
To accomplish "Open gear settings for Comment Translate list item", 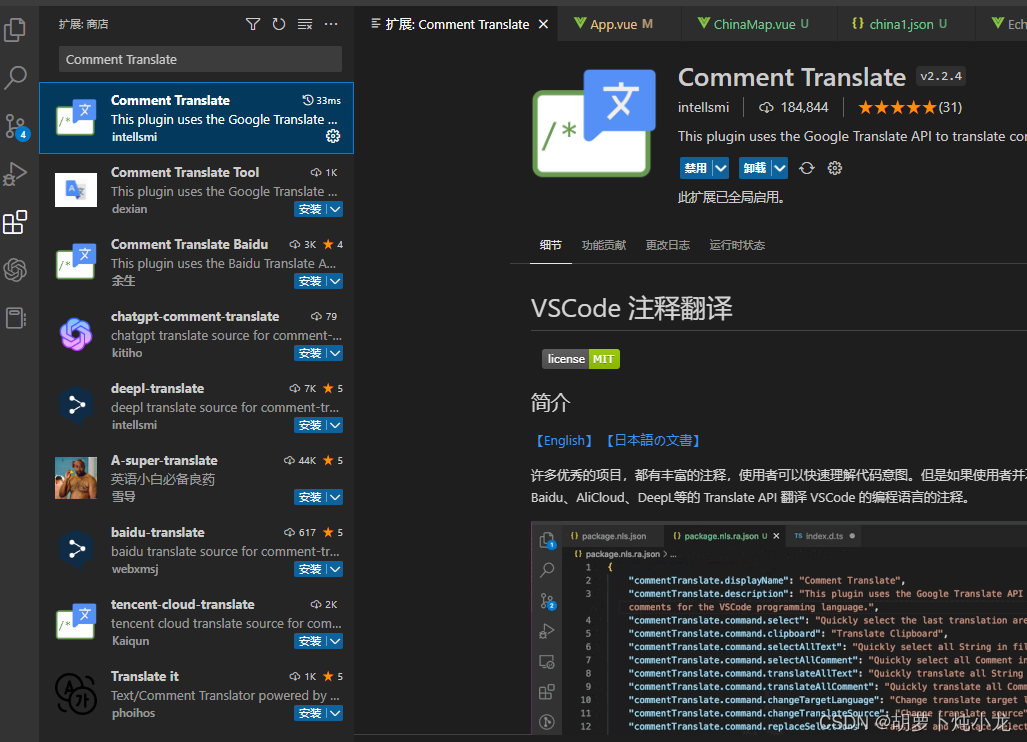I will point(333,136).
